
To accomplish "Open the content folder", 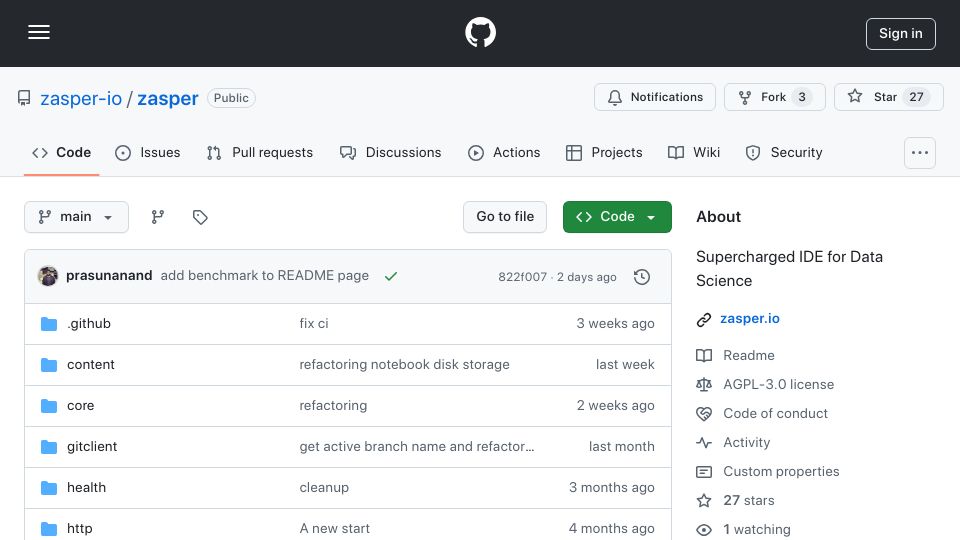I will pos(91,364).
